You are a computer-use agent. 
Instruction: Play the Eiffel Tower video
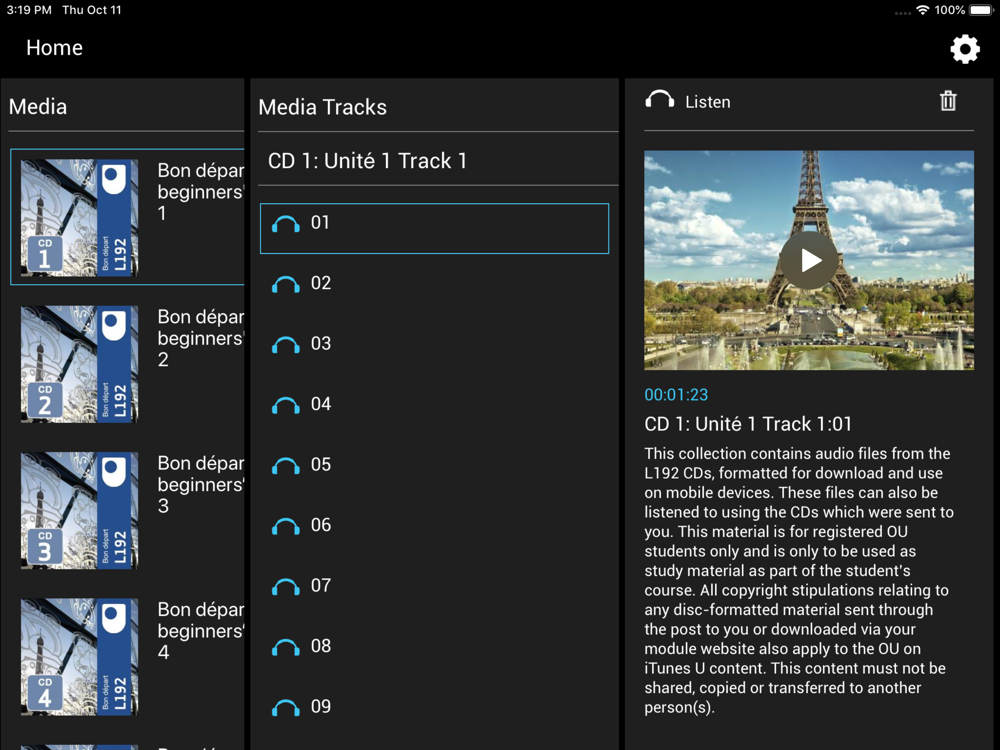[809, 260]
